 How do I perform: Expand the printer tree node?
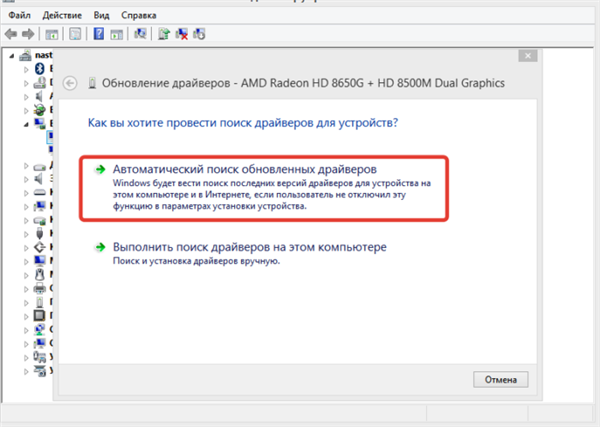click(x=26, y=289)
